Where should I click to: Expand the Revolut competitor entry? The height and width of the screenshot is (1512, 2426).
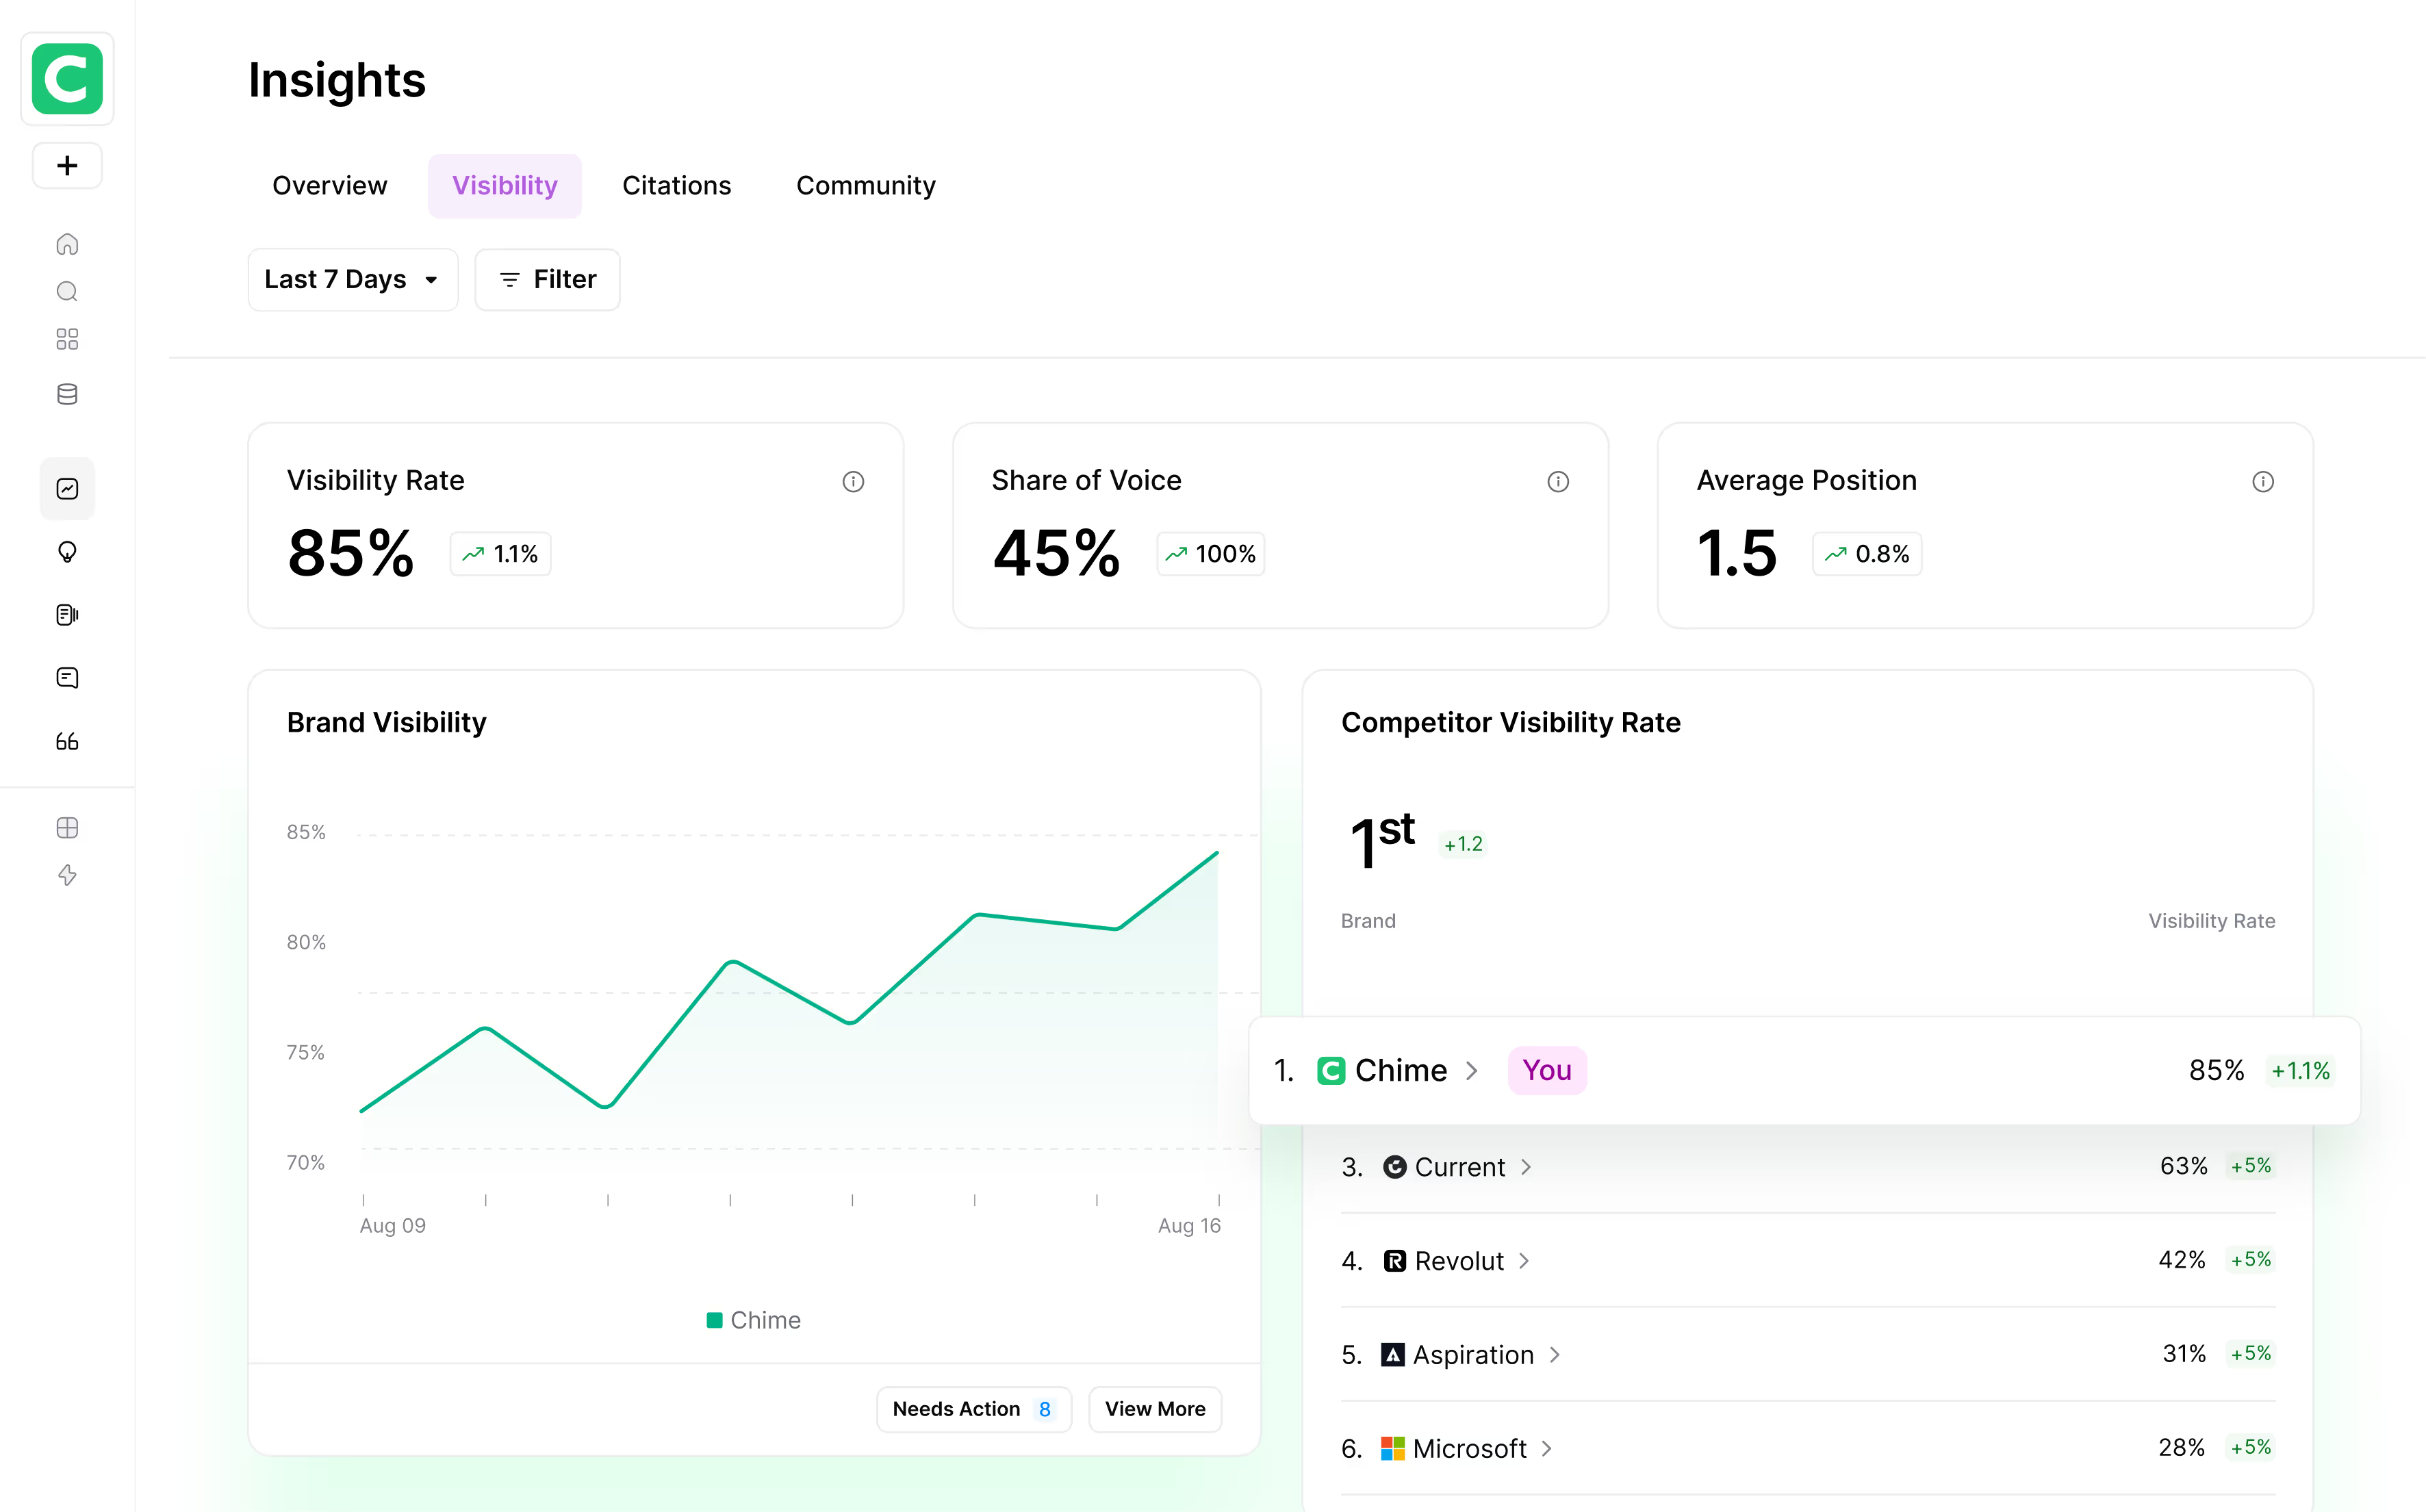tap(1523, 1261)
